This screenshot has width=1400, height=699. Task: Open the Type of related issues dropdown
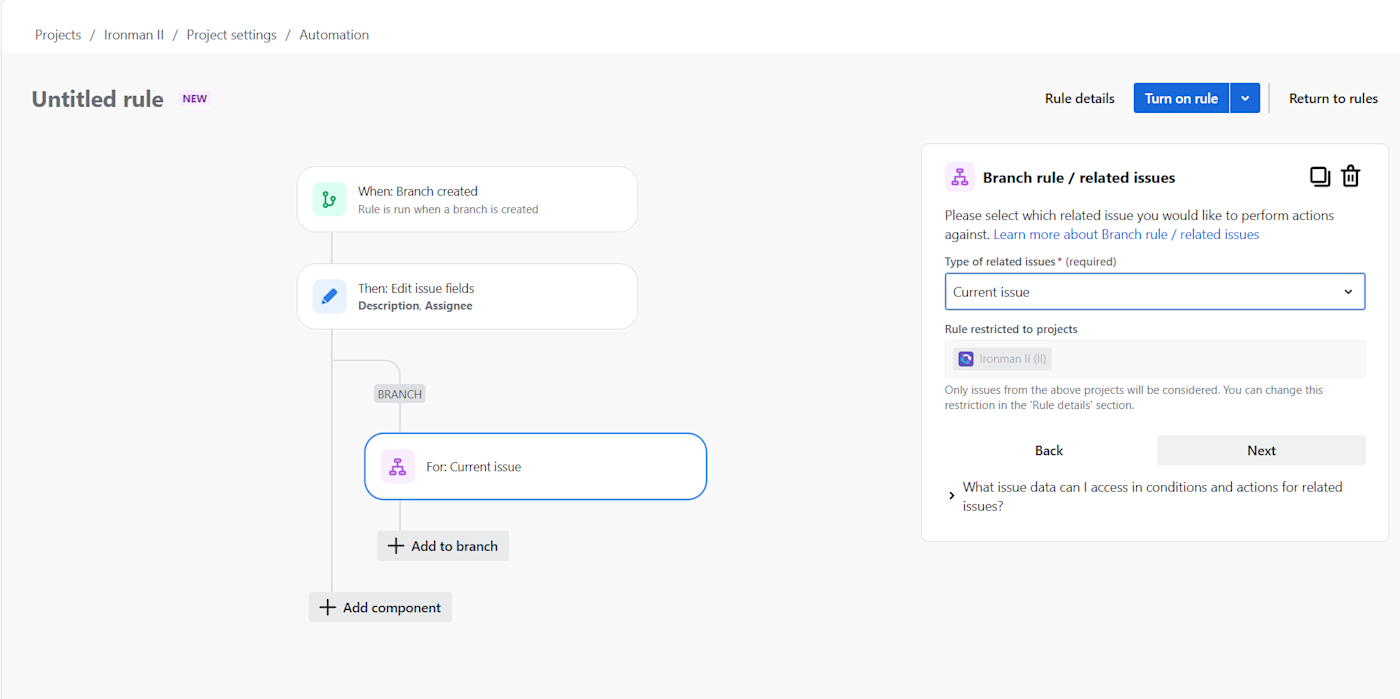point(1154,292)
